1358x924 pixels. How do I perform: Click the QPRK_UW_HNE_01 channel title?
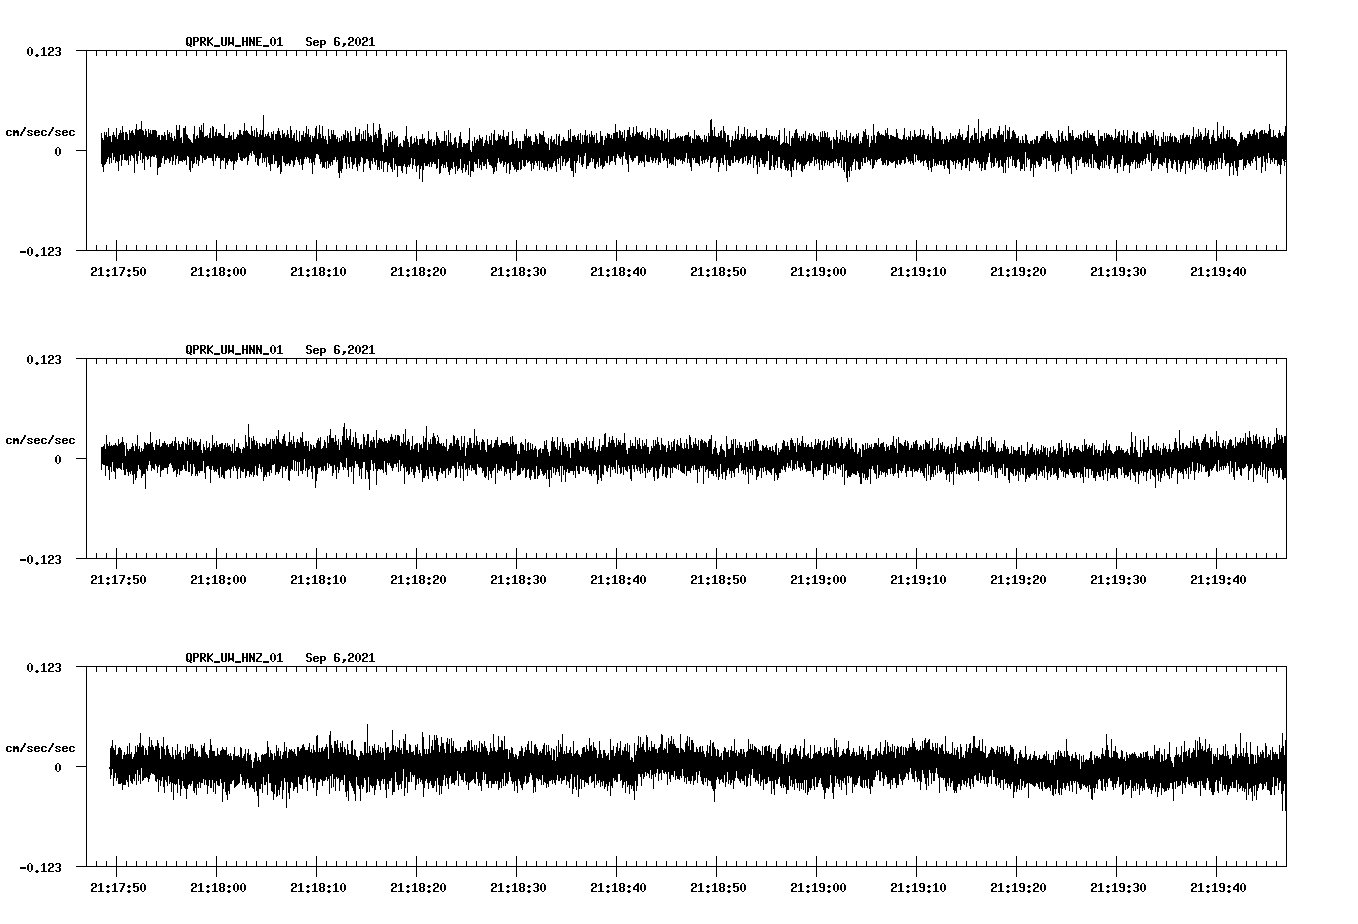(234, 42)
